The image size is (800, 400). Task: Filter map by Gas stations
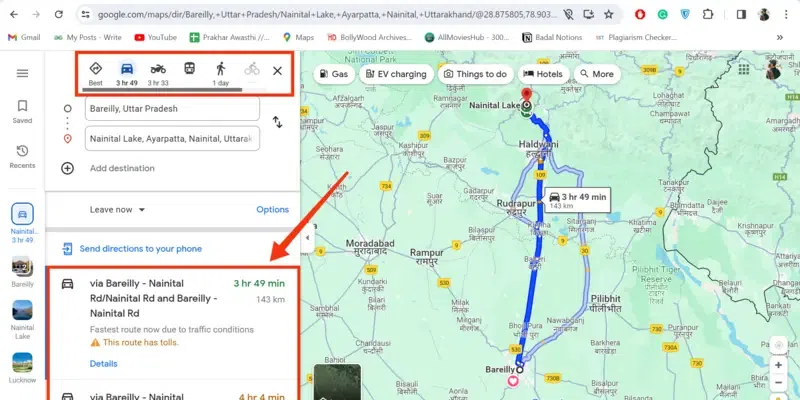(334, 74)
